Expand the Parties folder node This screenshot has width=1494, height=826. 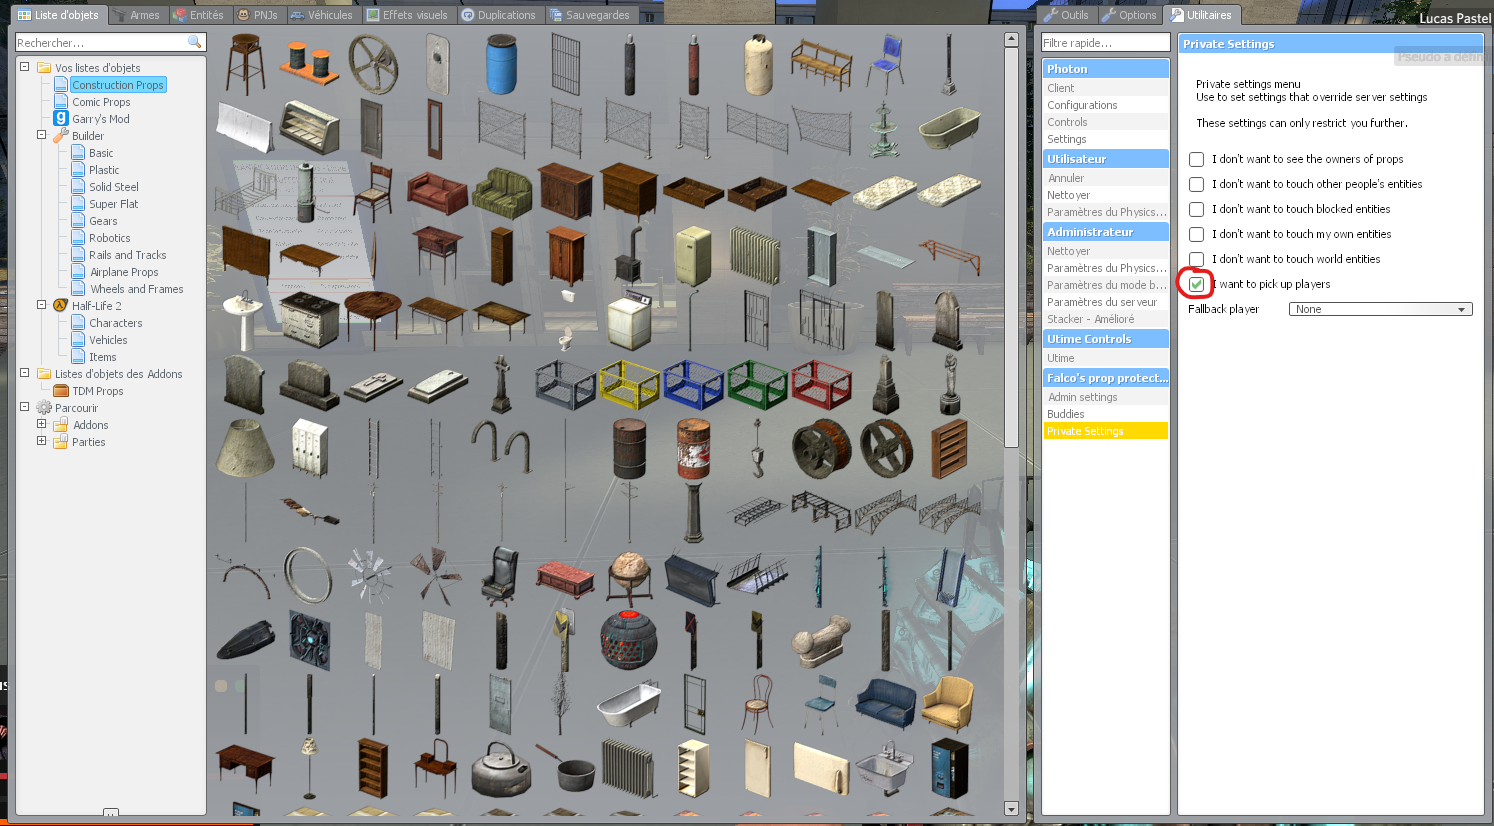click(42, 441)
